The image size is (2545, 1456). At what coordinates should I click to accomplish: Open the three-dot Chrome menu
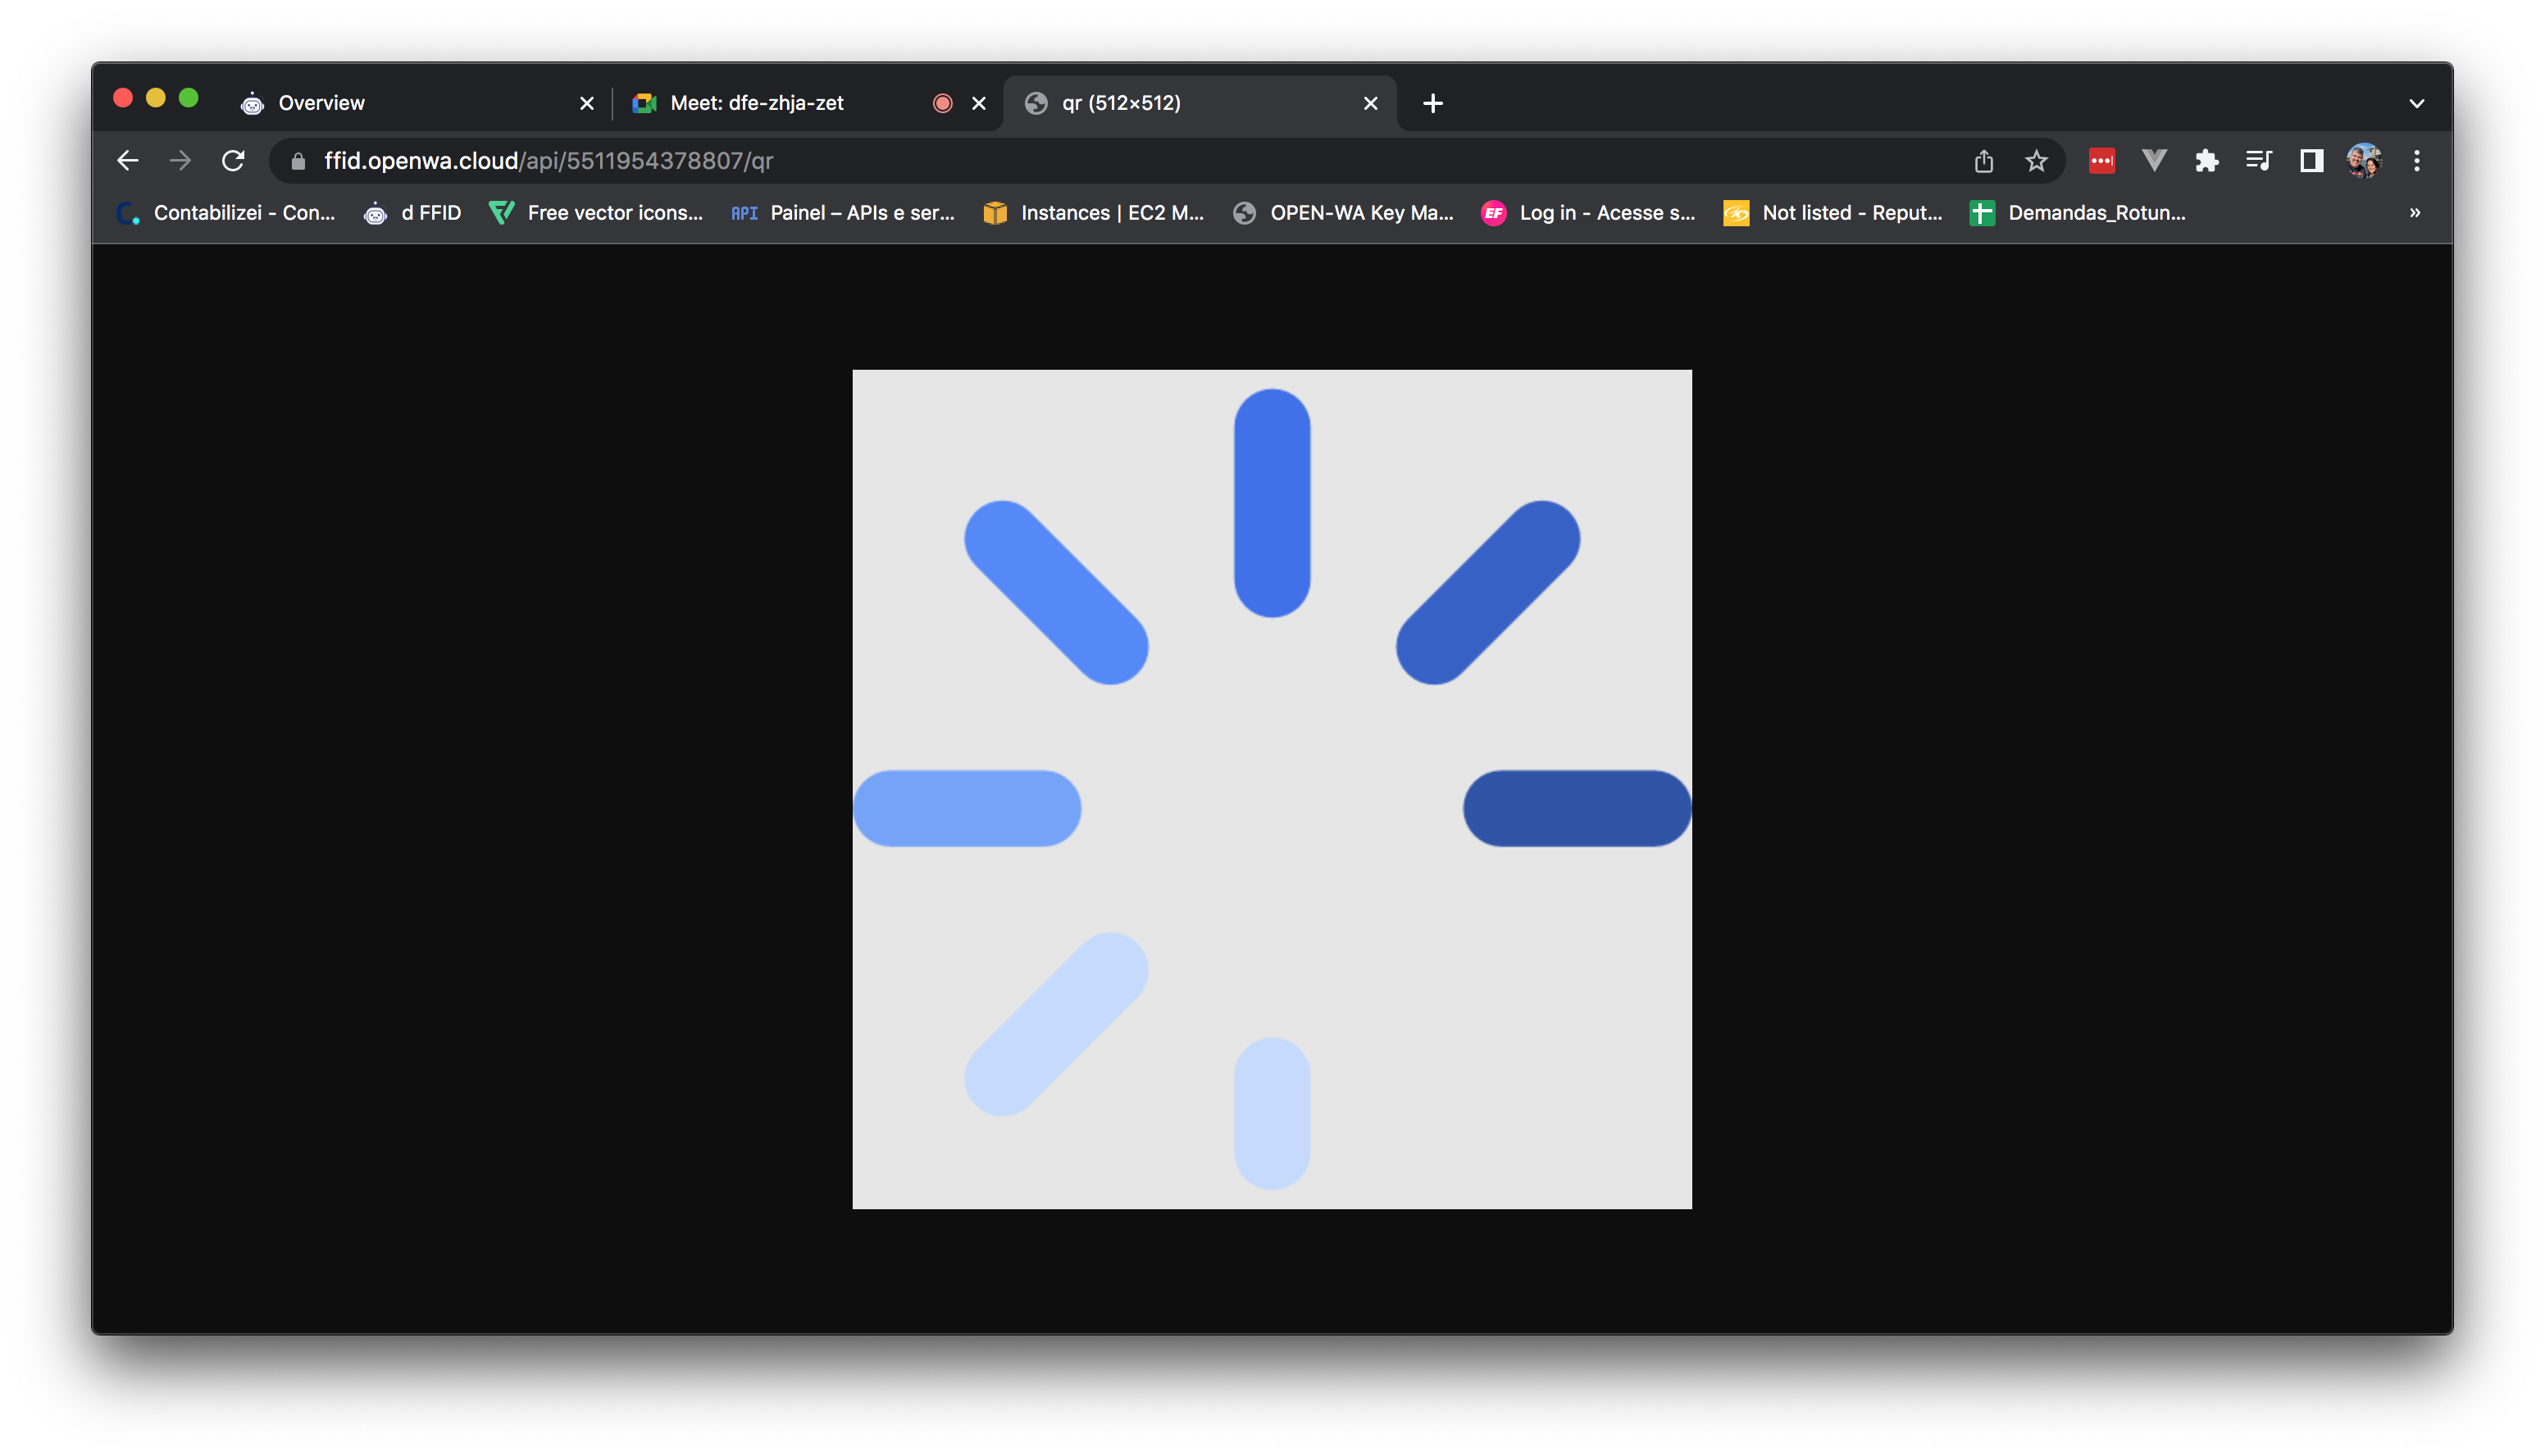pyautogui.click(x=2418, y=160)
